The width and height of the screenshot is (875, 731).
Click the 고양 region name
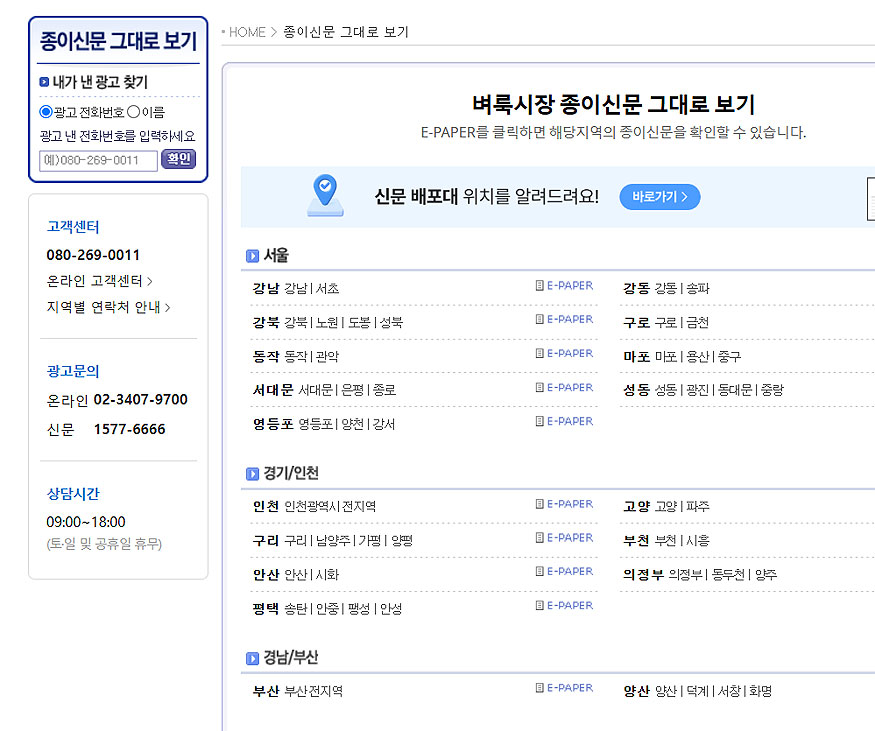coord(637,507)
